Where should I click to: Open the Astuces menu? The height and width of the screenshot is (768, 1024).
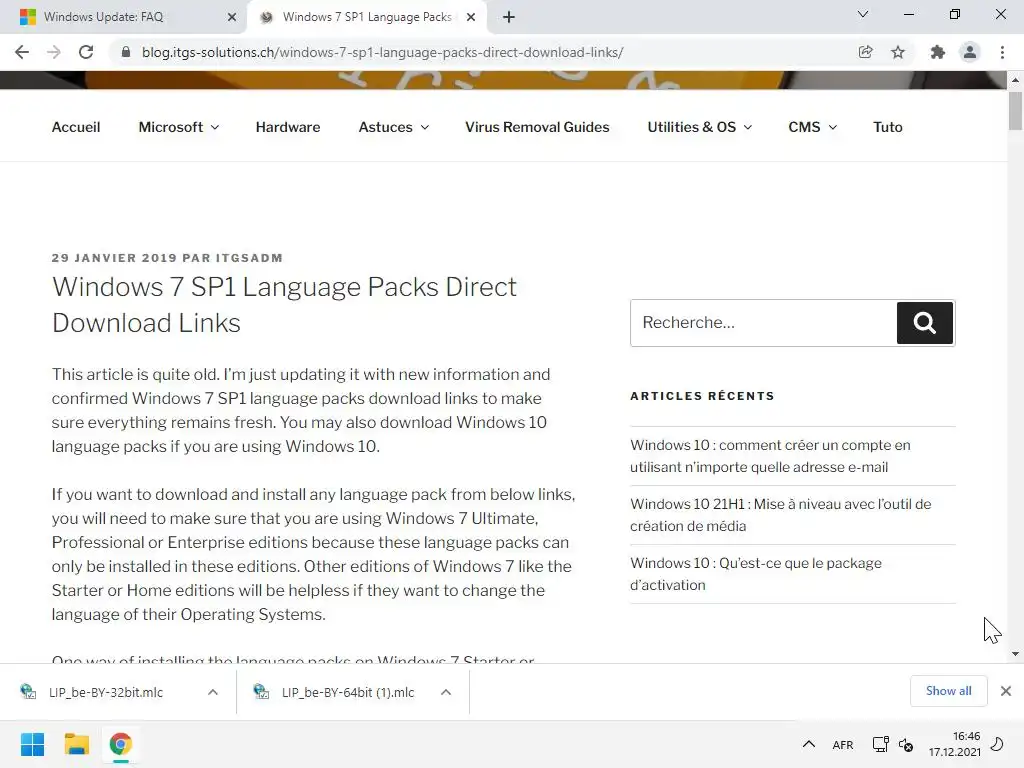(385, 127)
